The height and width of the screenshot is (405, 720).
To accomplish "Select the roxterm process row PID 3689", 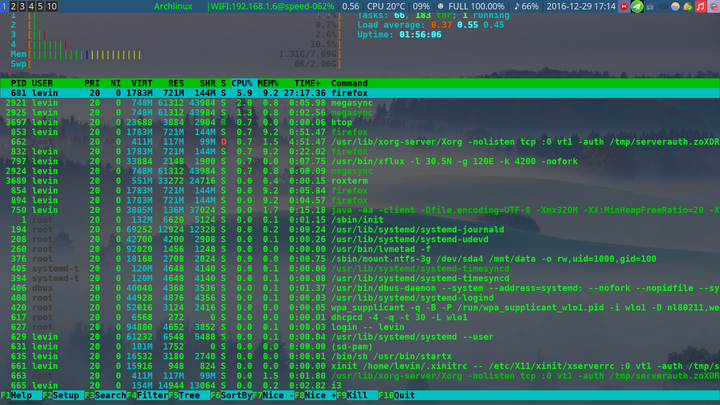I will point(360,181).
